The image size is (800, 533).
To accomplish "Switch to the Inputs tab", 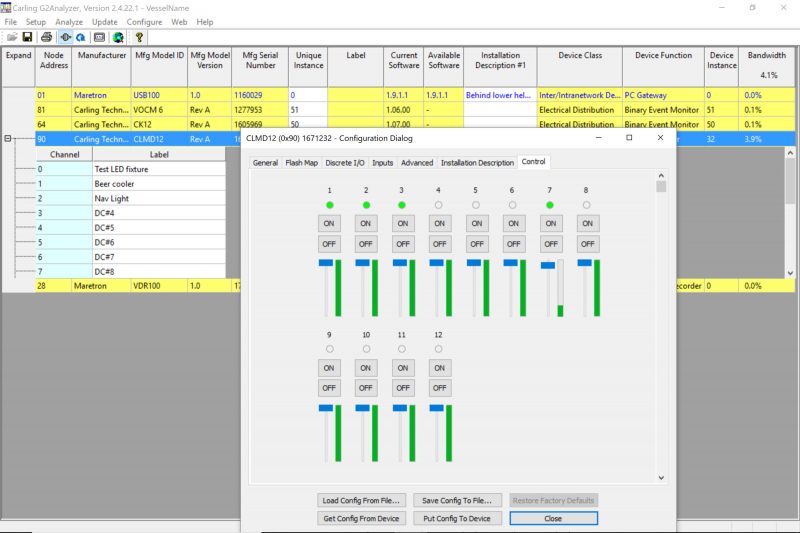I will pyautogui.click(x=383, y=163).
